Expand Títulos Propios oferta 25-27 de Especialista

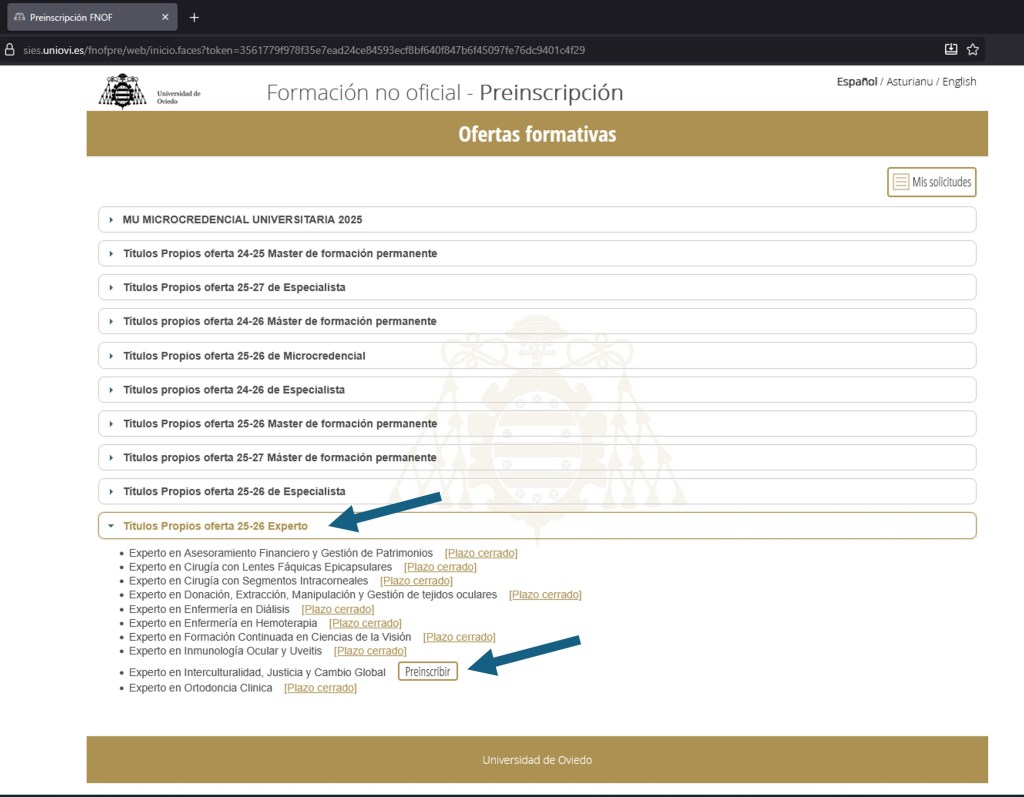coord(233,287)
